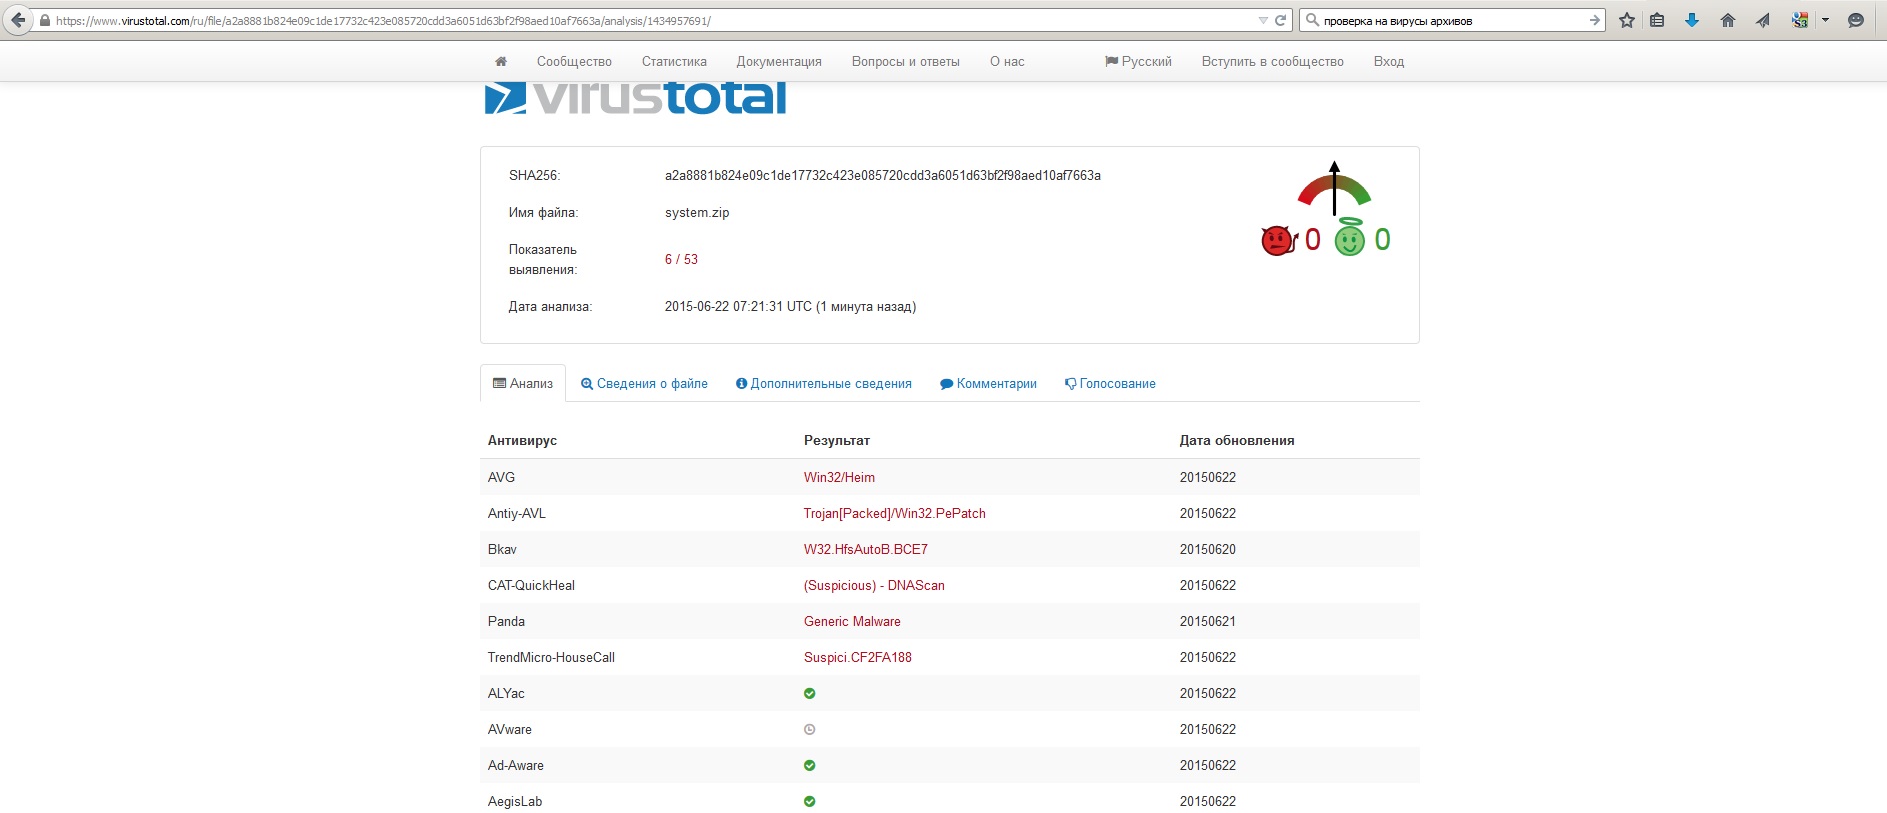The width and height of the screenshot is (1887, 813).
Task: Go to the browser home page icon
Action: tap(1727, 20)
